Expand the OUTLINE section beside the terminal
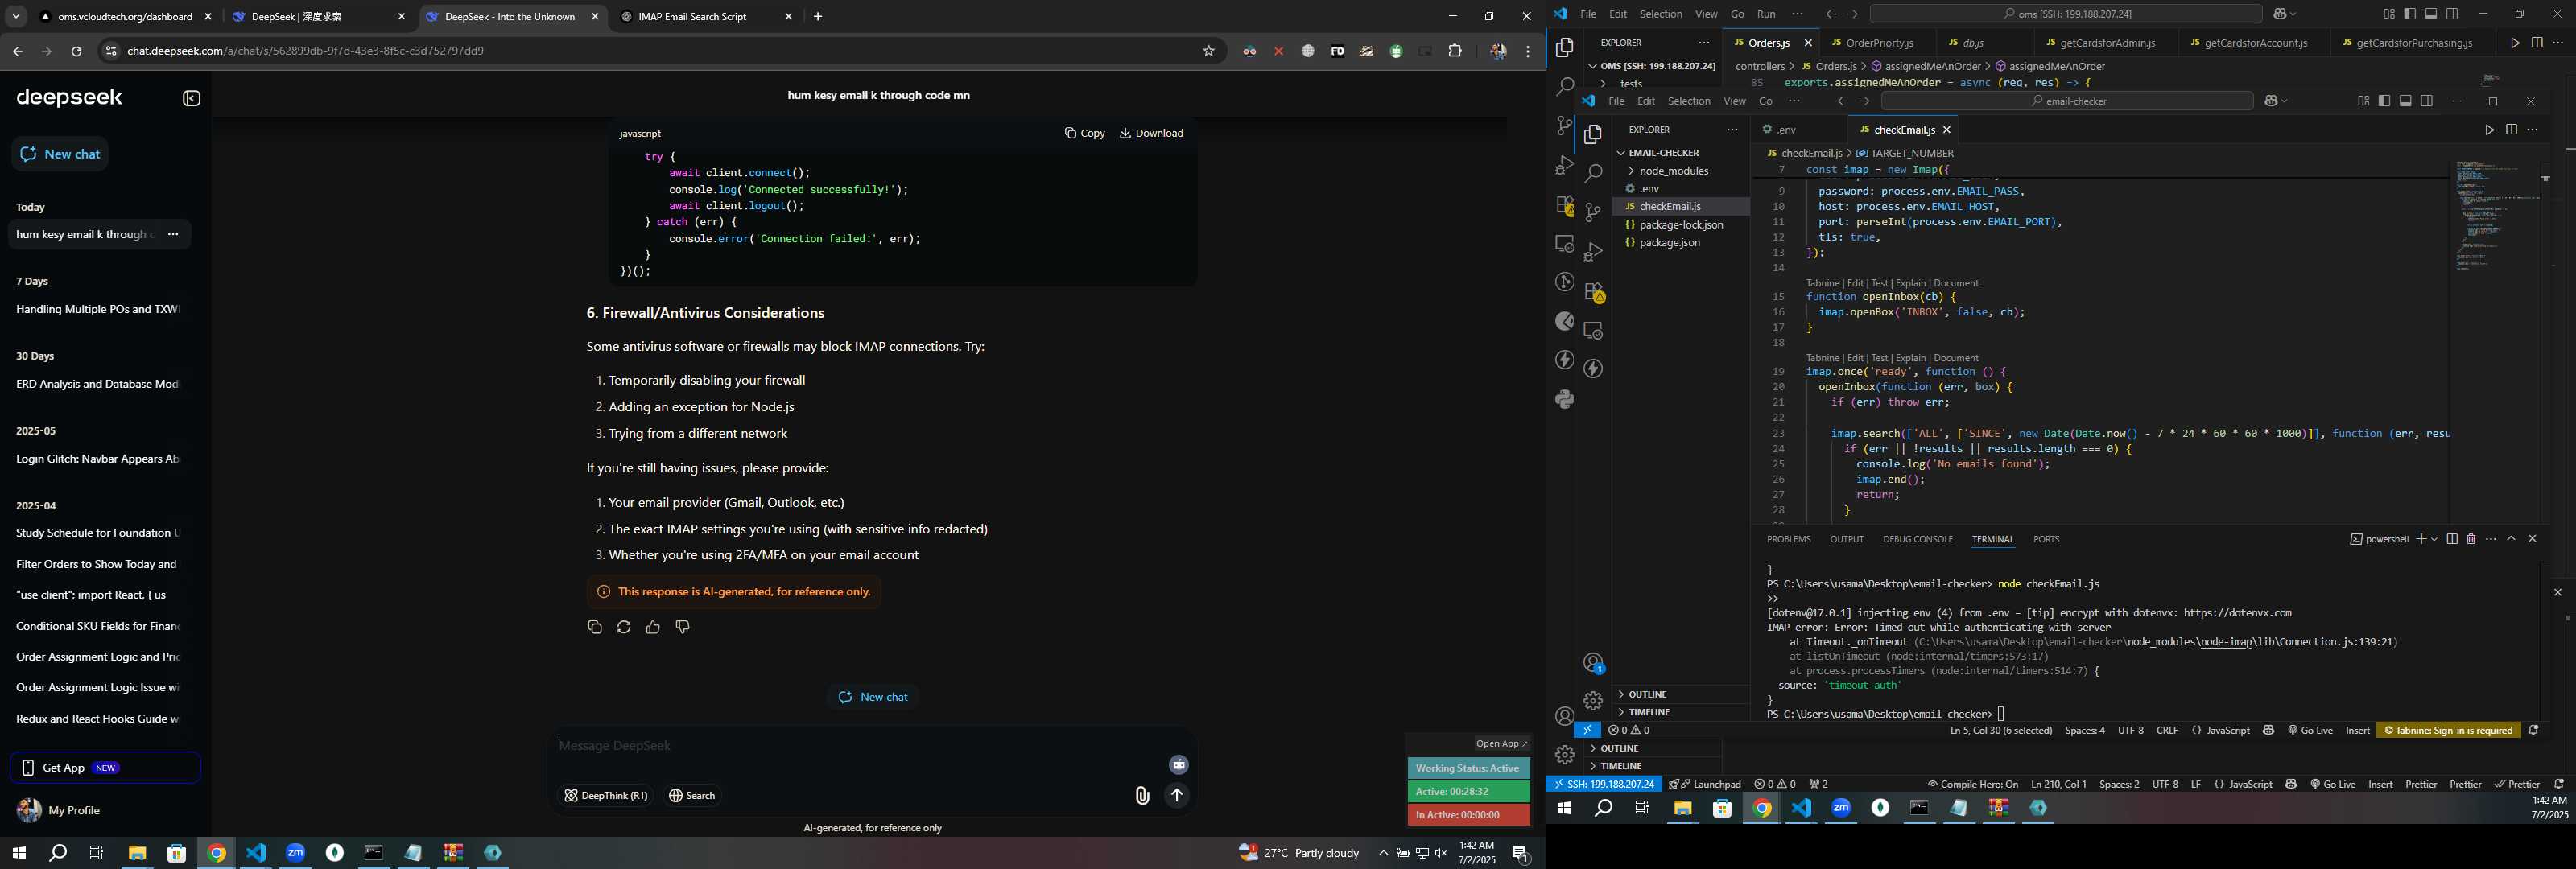2576x869 pixels. pos(1680,694)
